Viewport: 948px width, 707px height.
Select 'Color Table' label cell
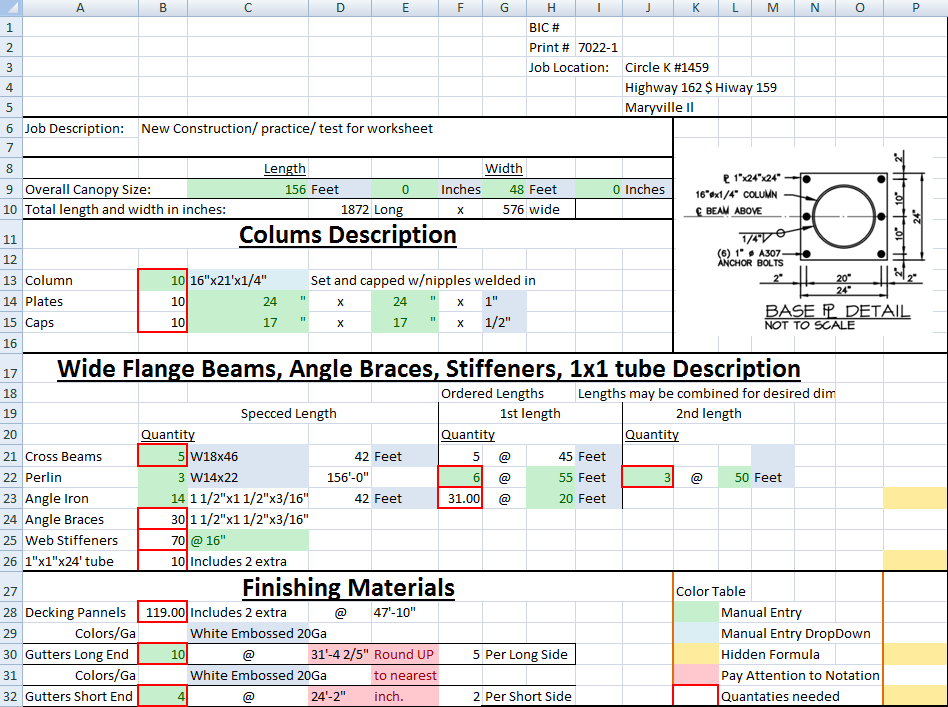pyautogui.click(x=710, y=591)
